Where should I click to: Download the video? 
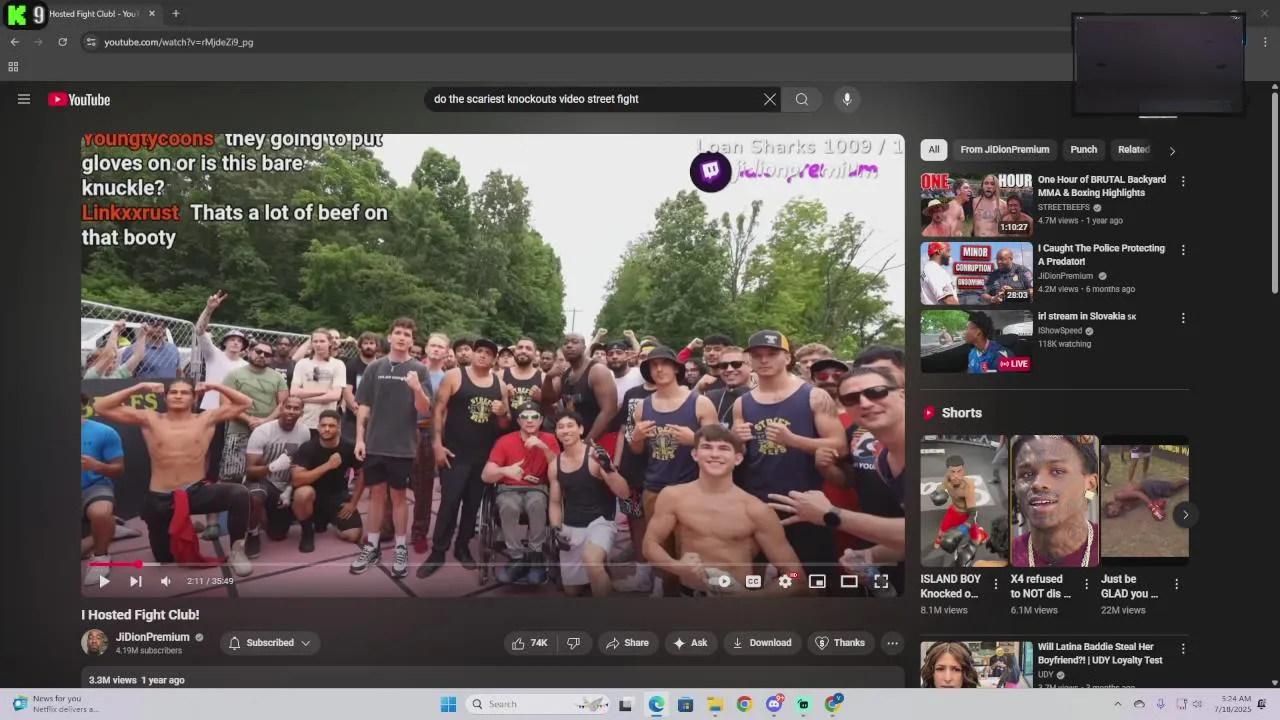(x=762, y=643)
